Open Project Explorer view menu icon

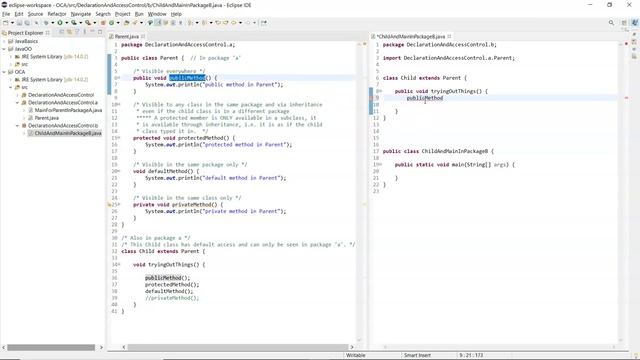pyautogui.click(x=84, y=32)
